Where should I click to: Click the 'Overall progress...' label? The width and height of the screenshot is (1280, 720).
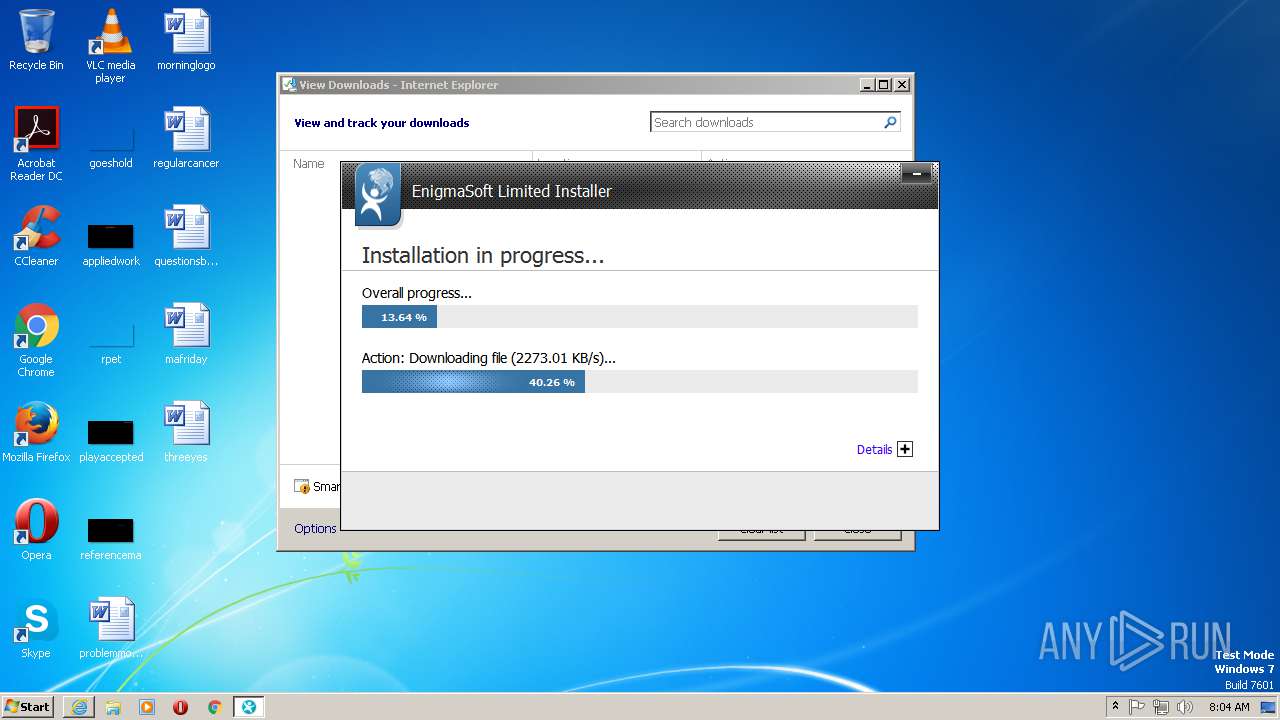(x=416, y=293)
